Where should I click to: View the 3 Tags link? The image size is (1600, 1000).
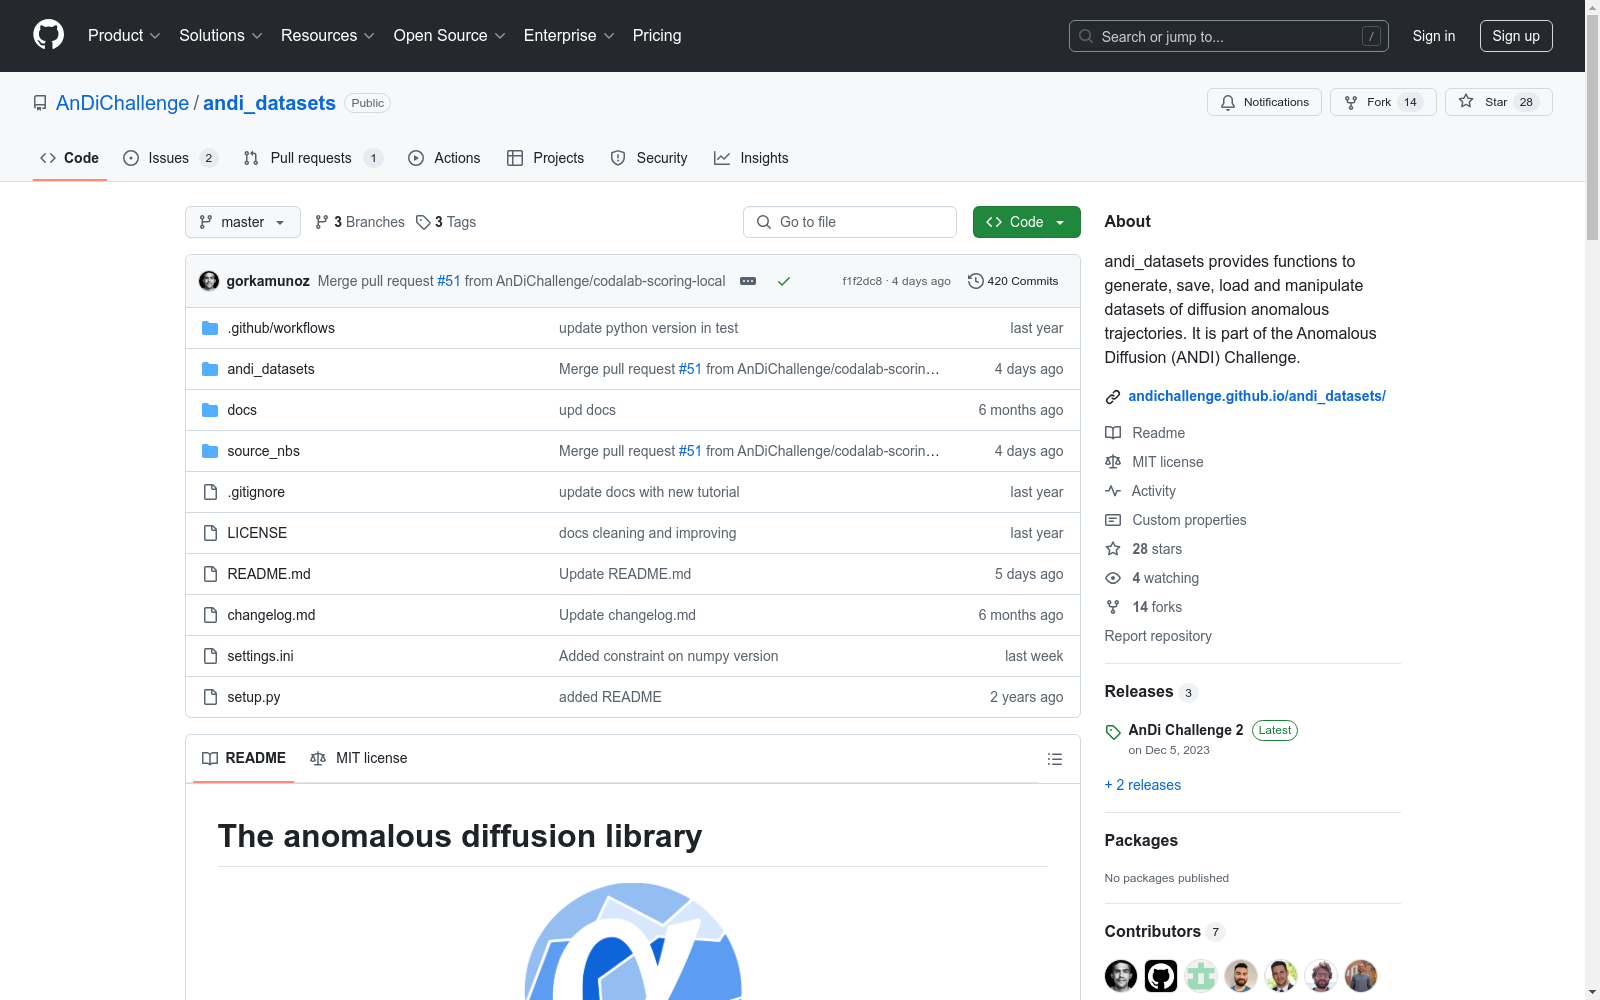click(446, 222)
